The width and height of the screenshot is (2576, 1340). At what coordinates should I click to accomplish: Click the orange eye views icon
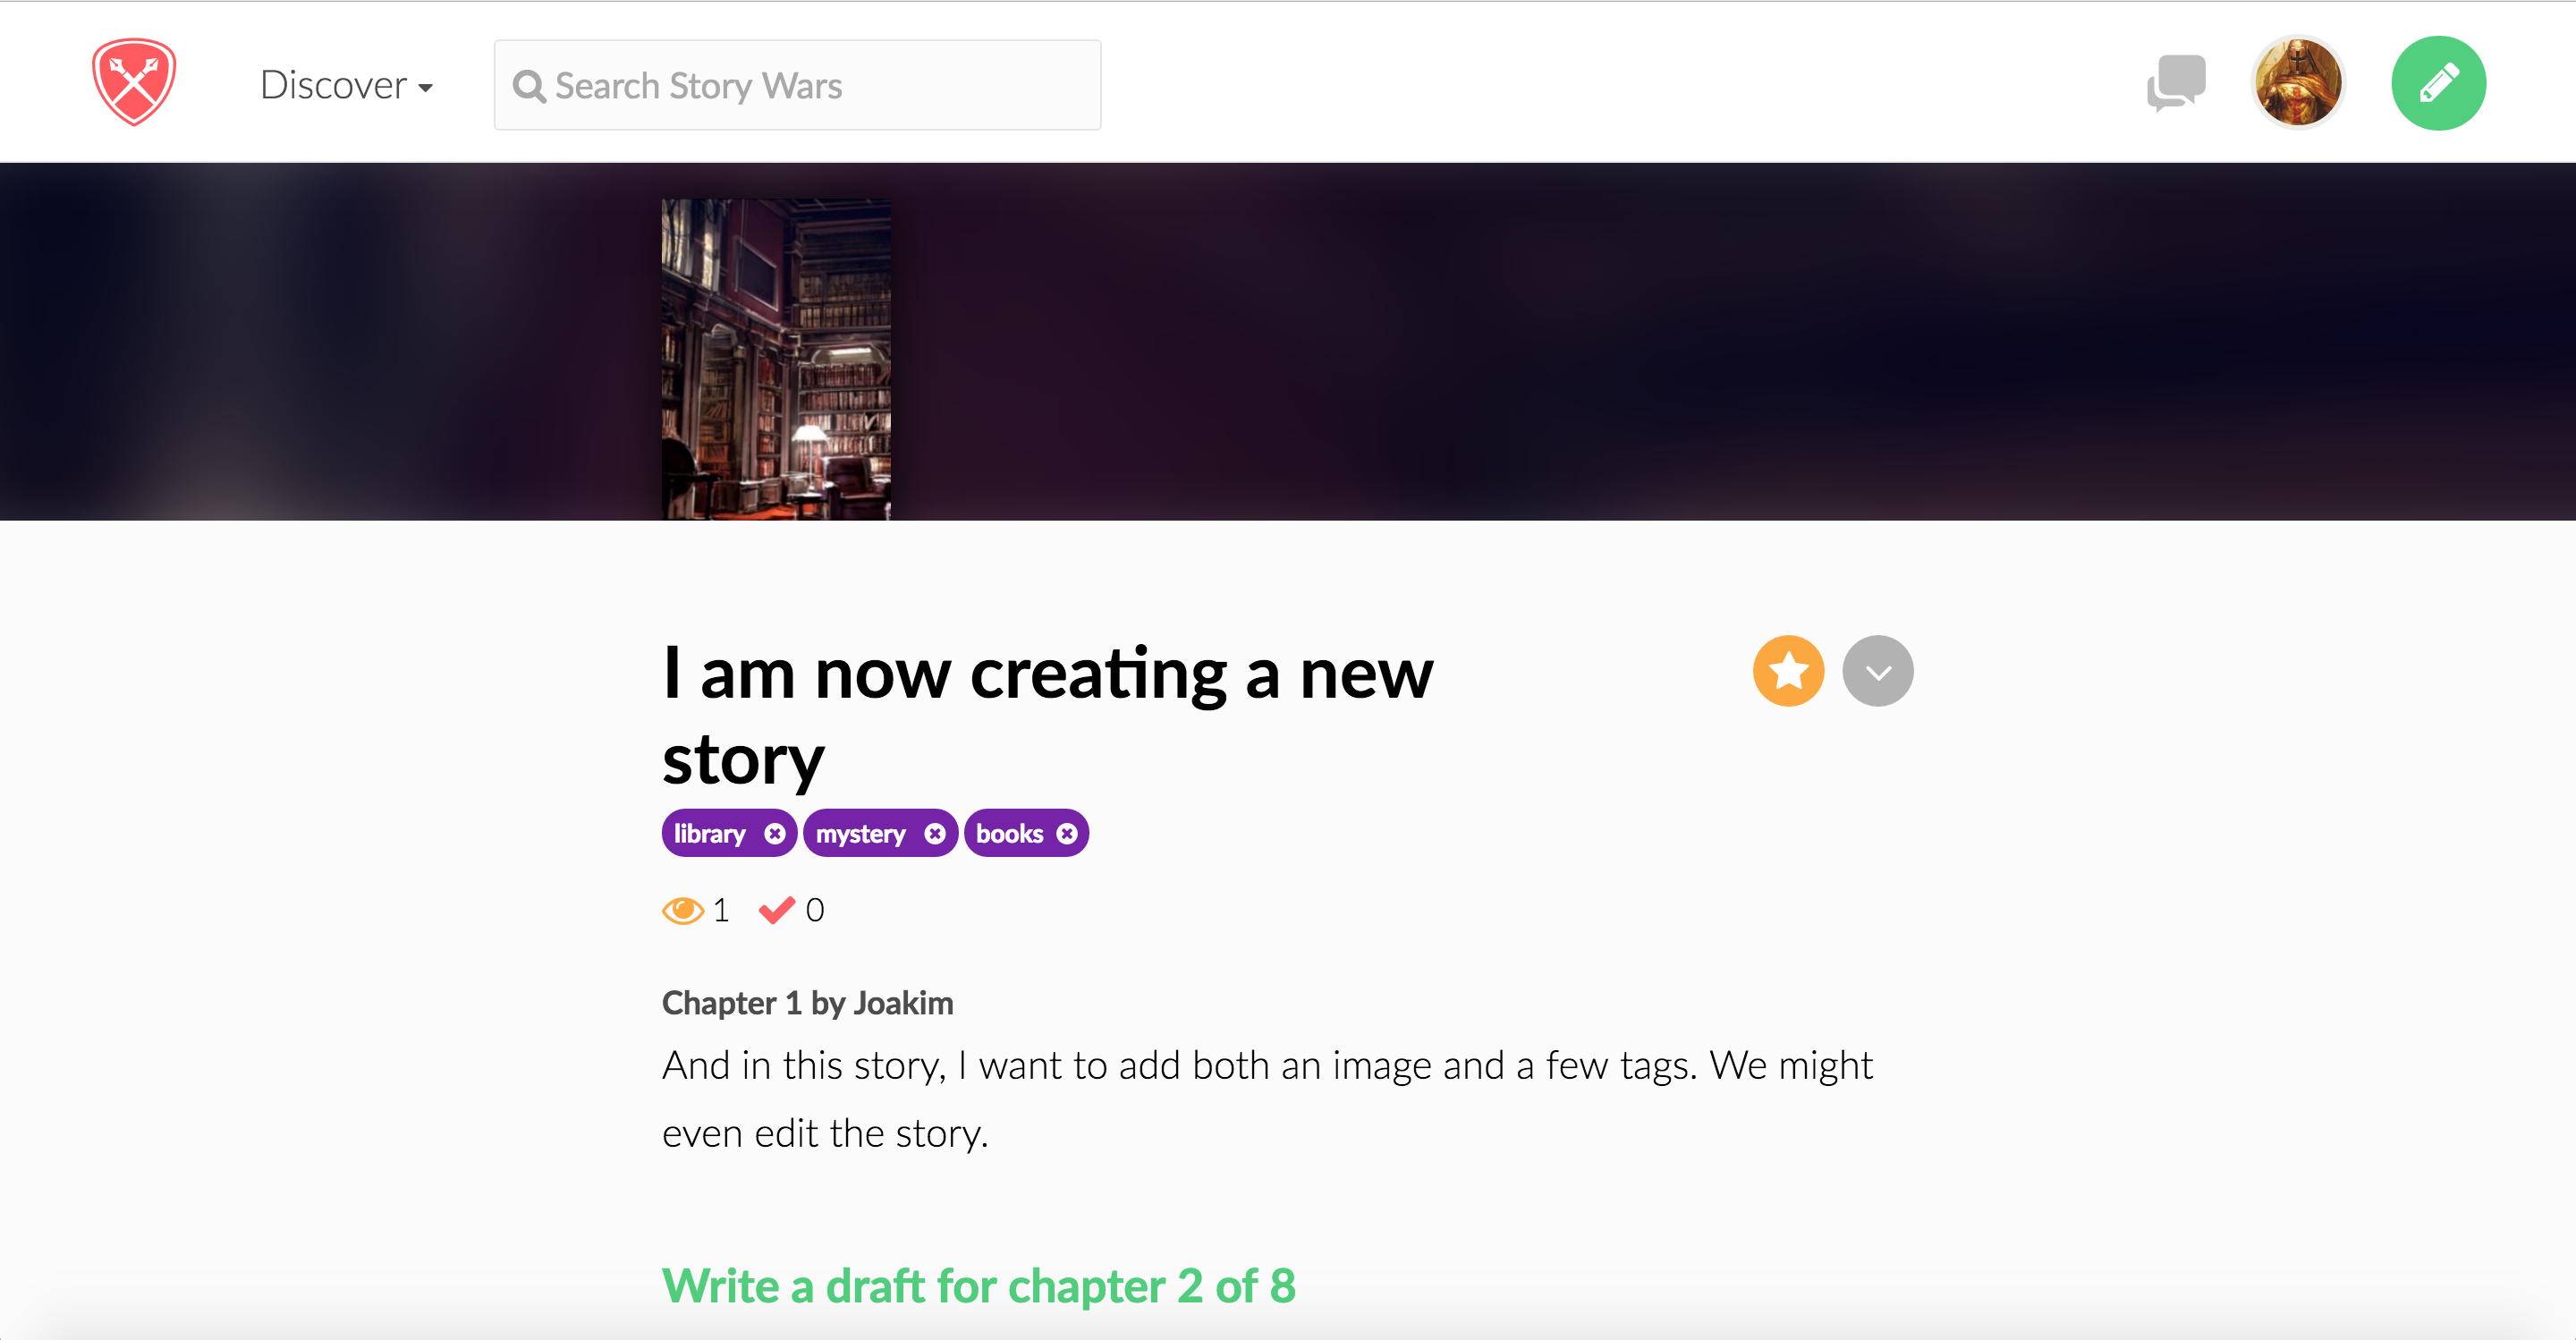683,911
